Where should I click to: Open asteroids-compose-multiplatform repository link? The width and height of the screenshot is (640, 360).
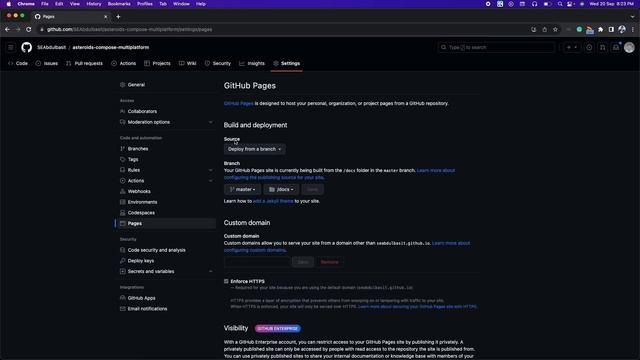tap(111, 47)
